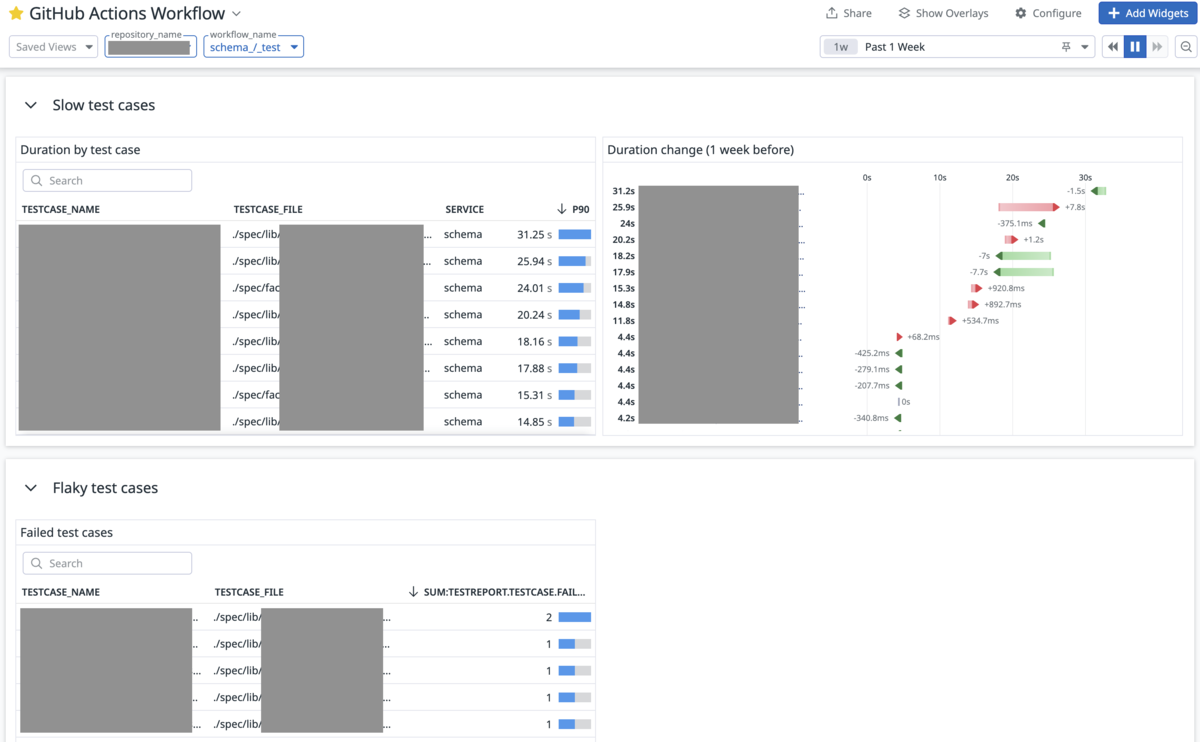The width and height of the screenshot is (1200, 742).
Task: Click the +534.7ms change marker
Action: pos(953,321)
